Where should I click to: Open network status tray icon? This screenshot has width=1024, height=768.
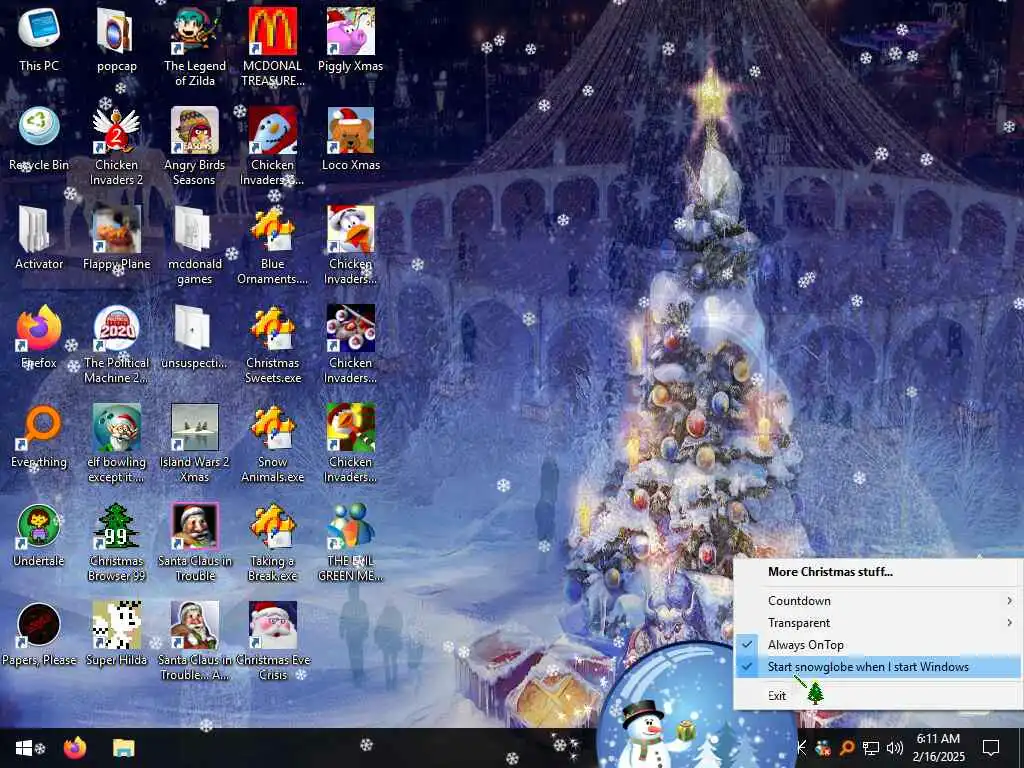click(x=871, y=748)
